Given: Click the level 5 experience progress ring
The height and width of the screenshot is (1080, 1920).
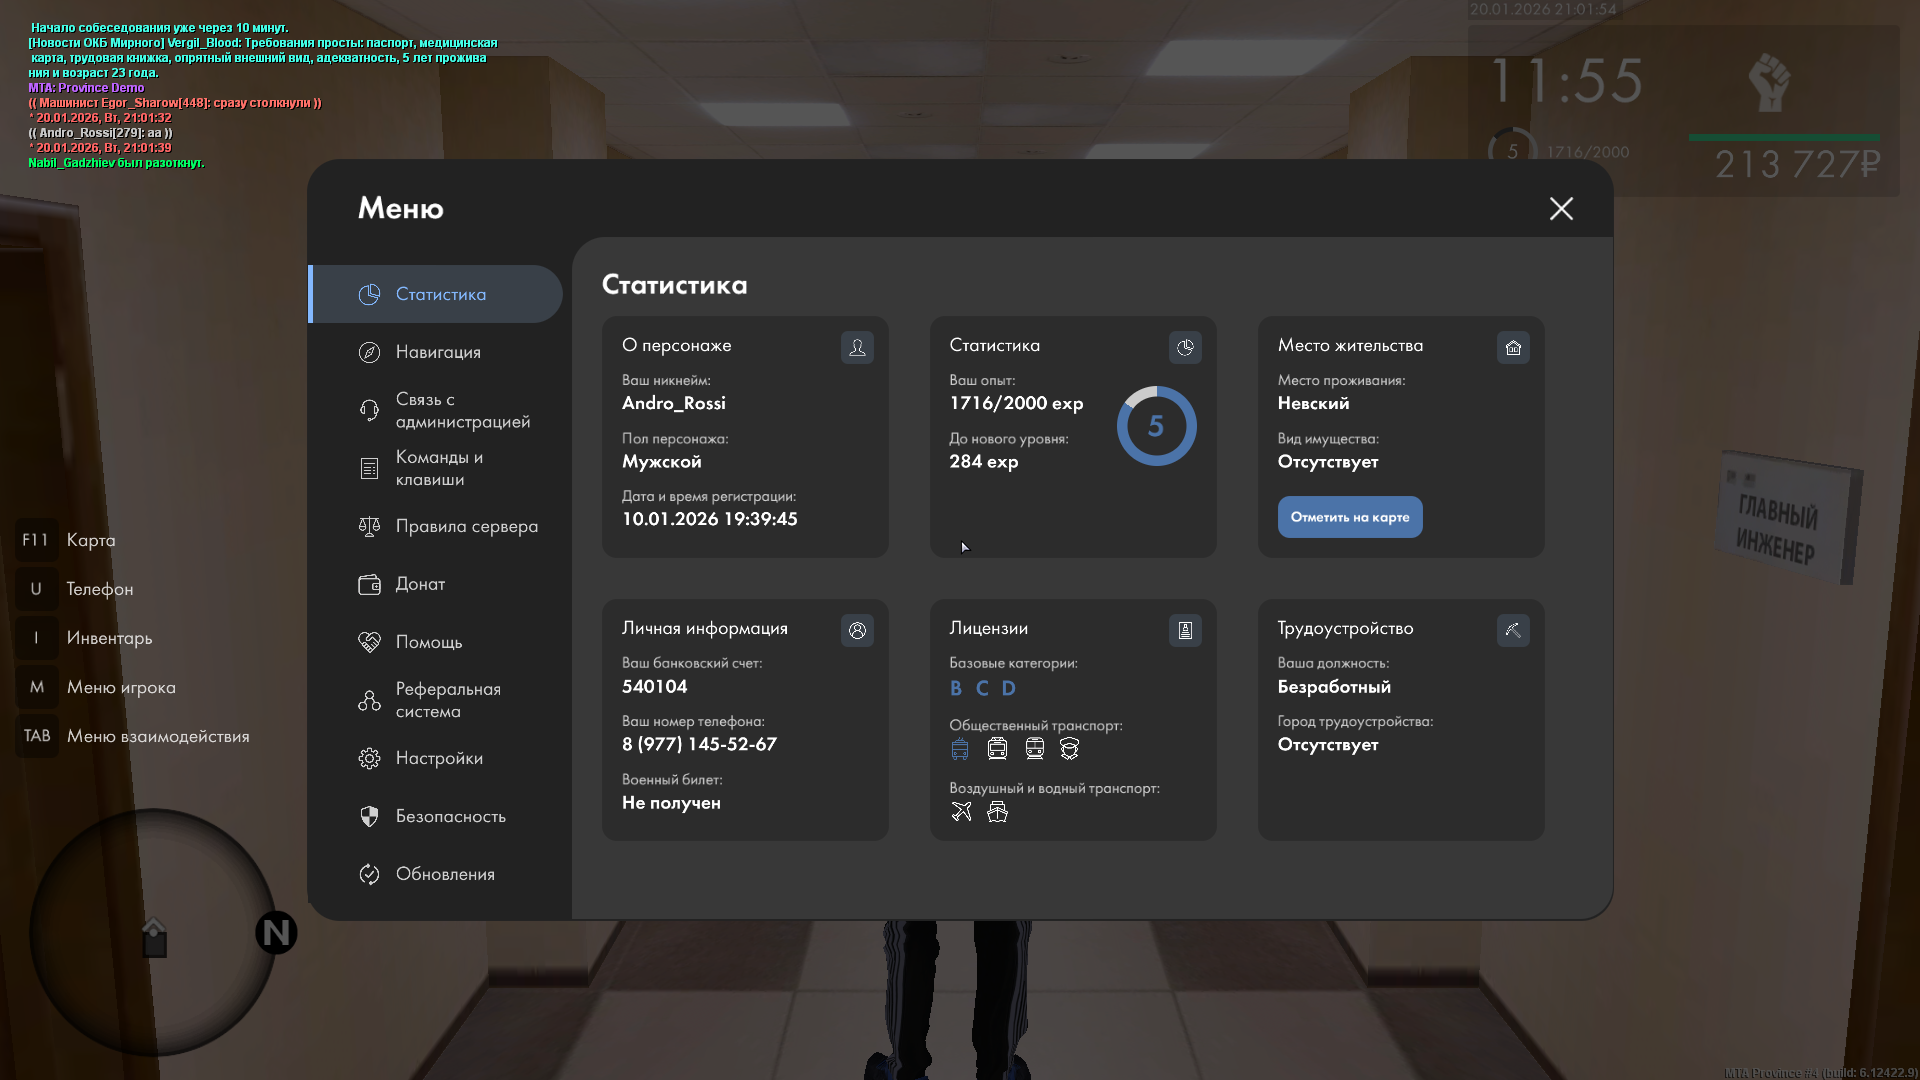Looking at the screenshot, I should point(1156,426).
